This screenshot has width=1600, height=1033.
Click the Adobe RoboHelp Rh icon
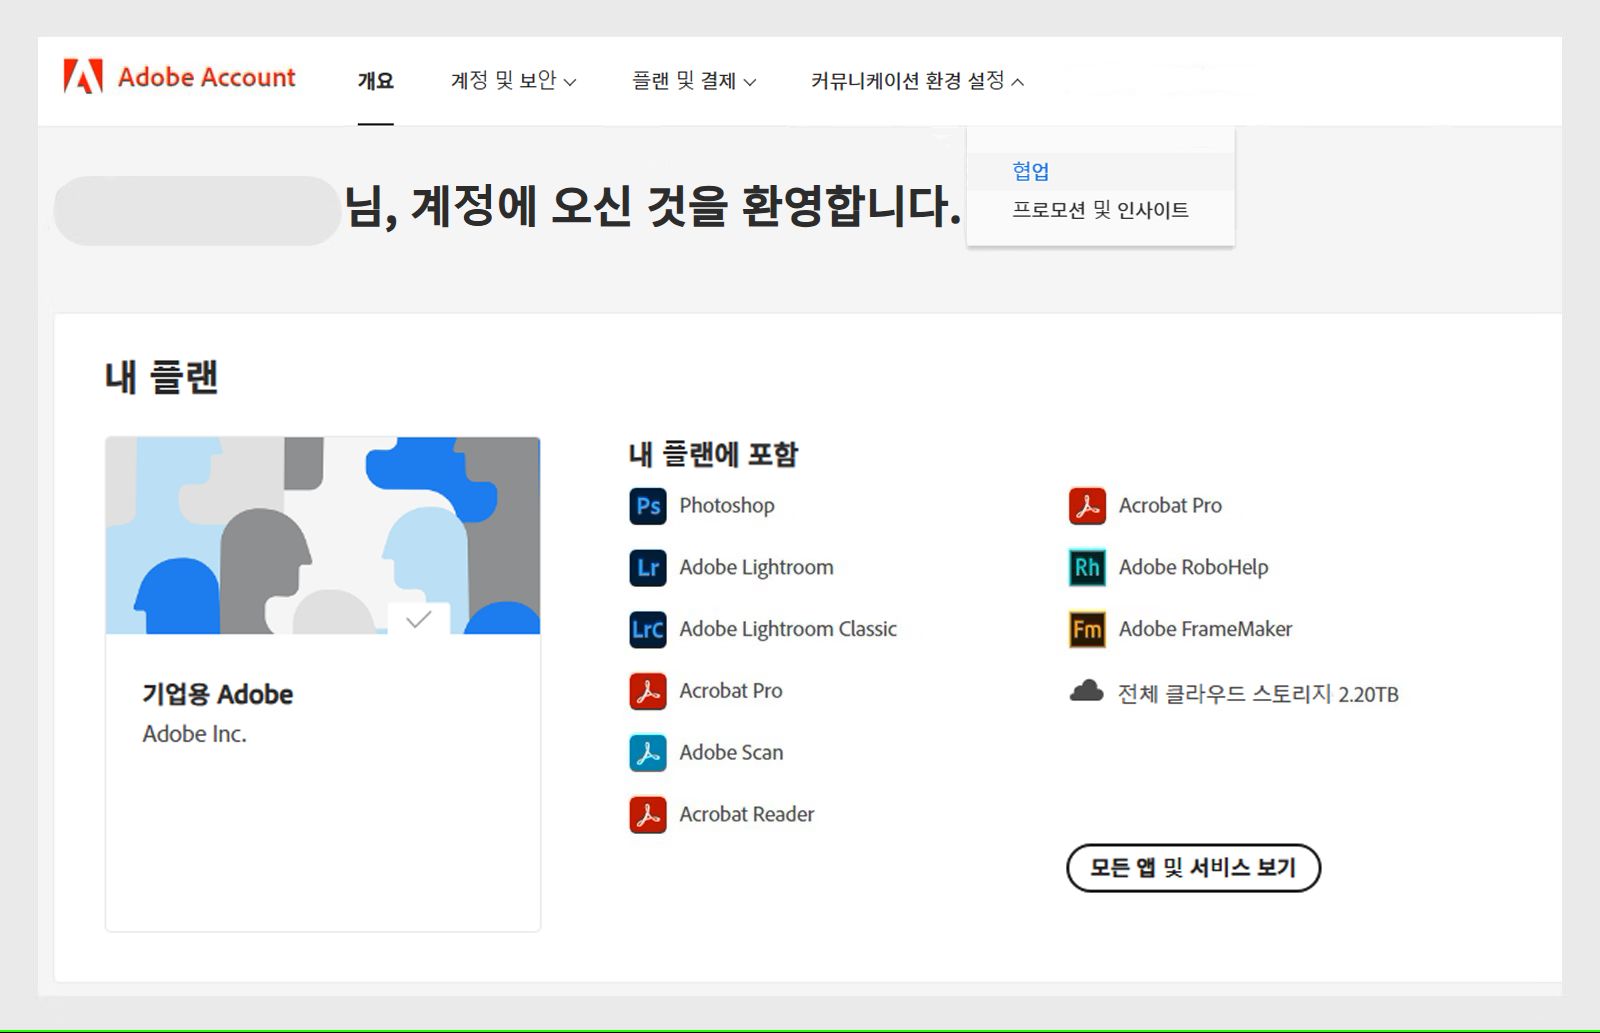point(1087,568)
